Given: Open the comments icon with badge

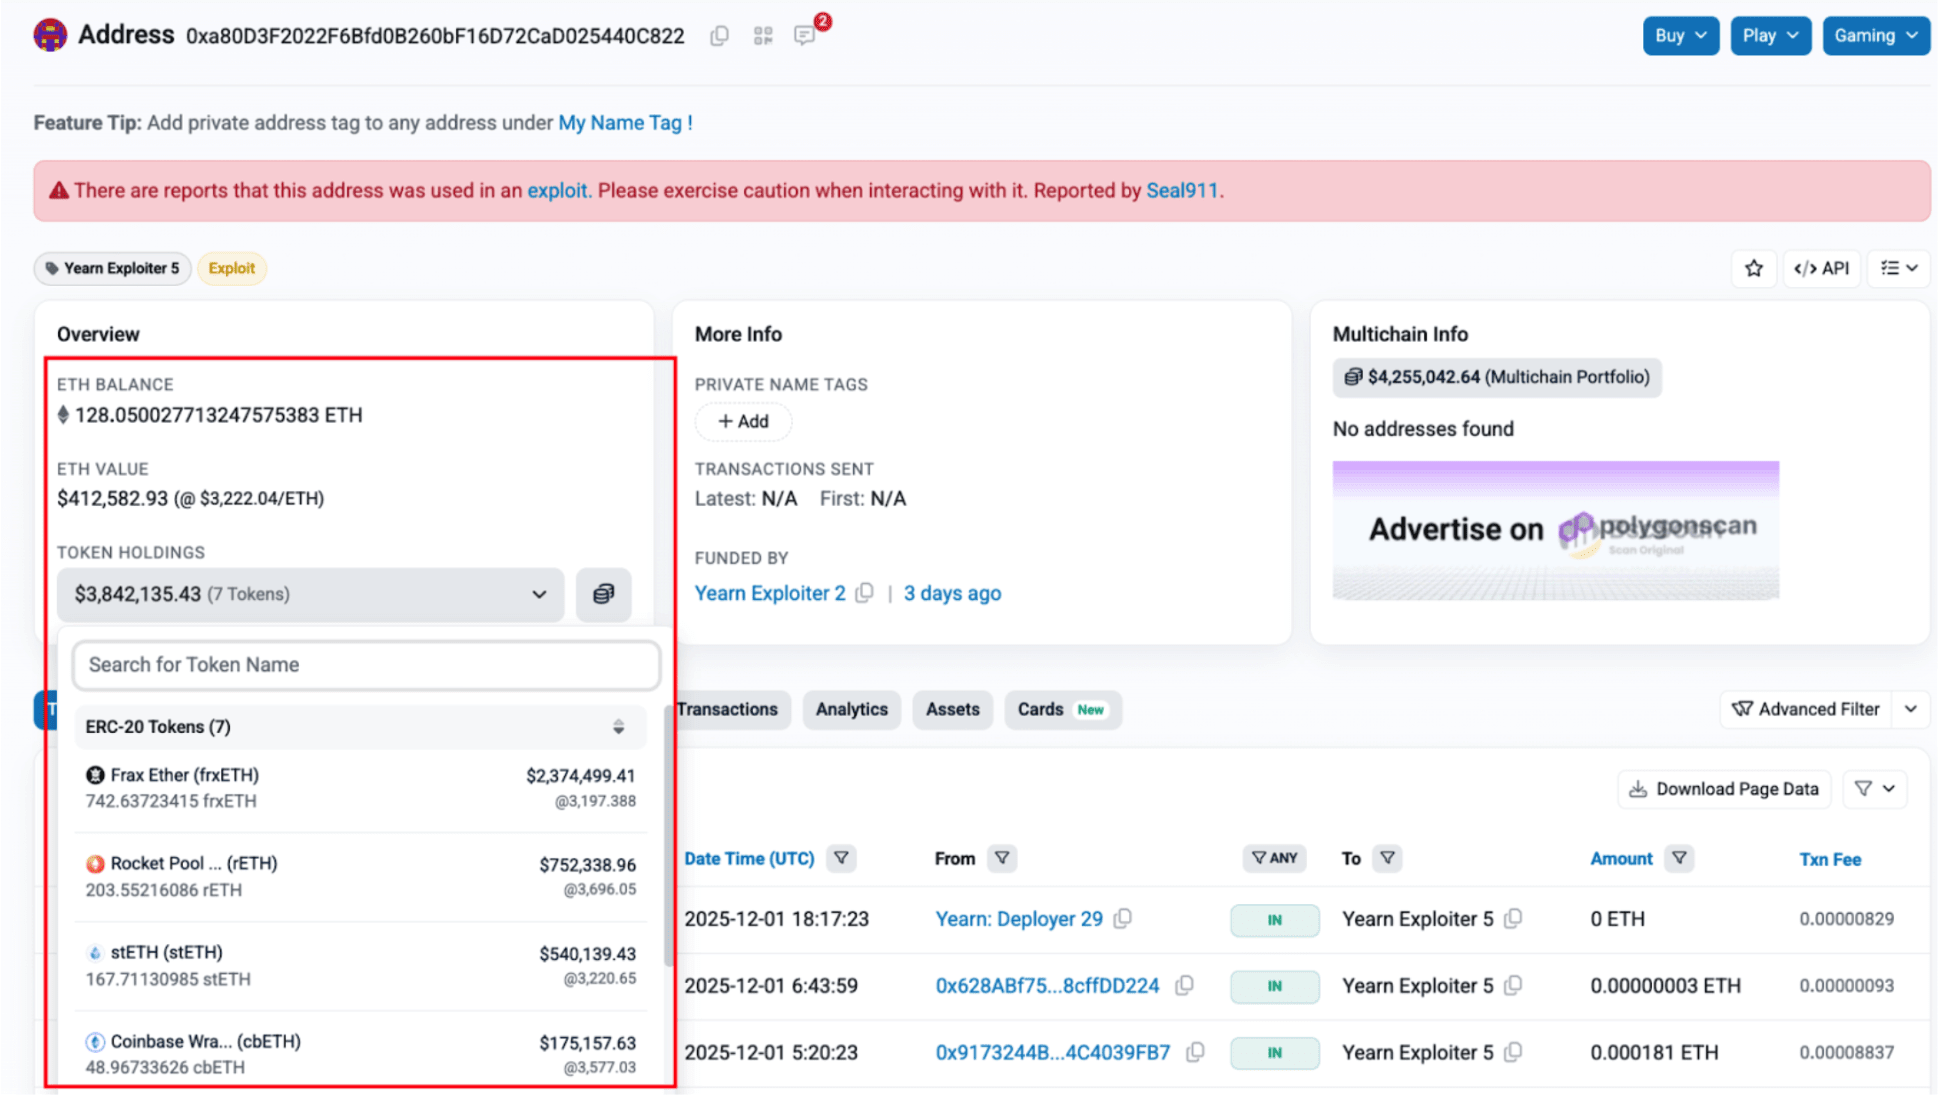Looking at the screenshot, I should [806, 36].
